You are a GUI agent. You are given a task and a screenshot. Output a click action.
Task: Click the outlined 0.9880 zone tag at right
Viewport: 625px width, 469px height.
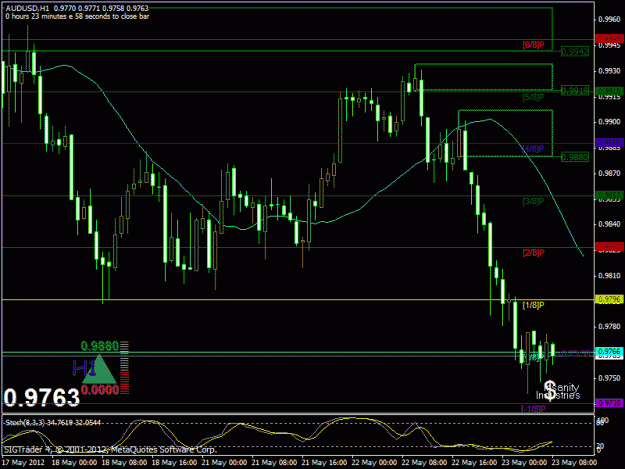575,157
